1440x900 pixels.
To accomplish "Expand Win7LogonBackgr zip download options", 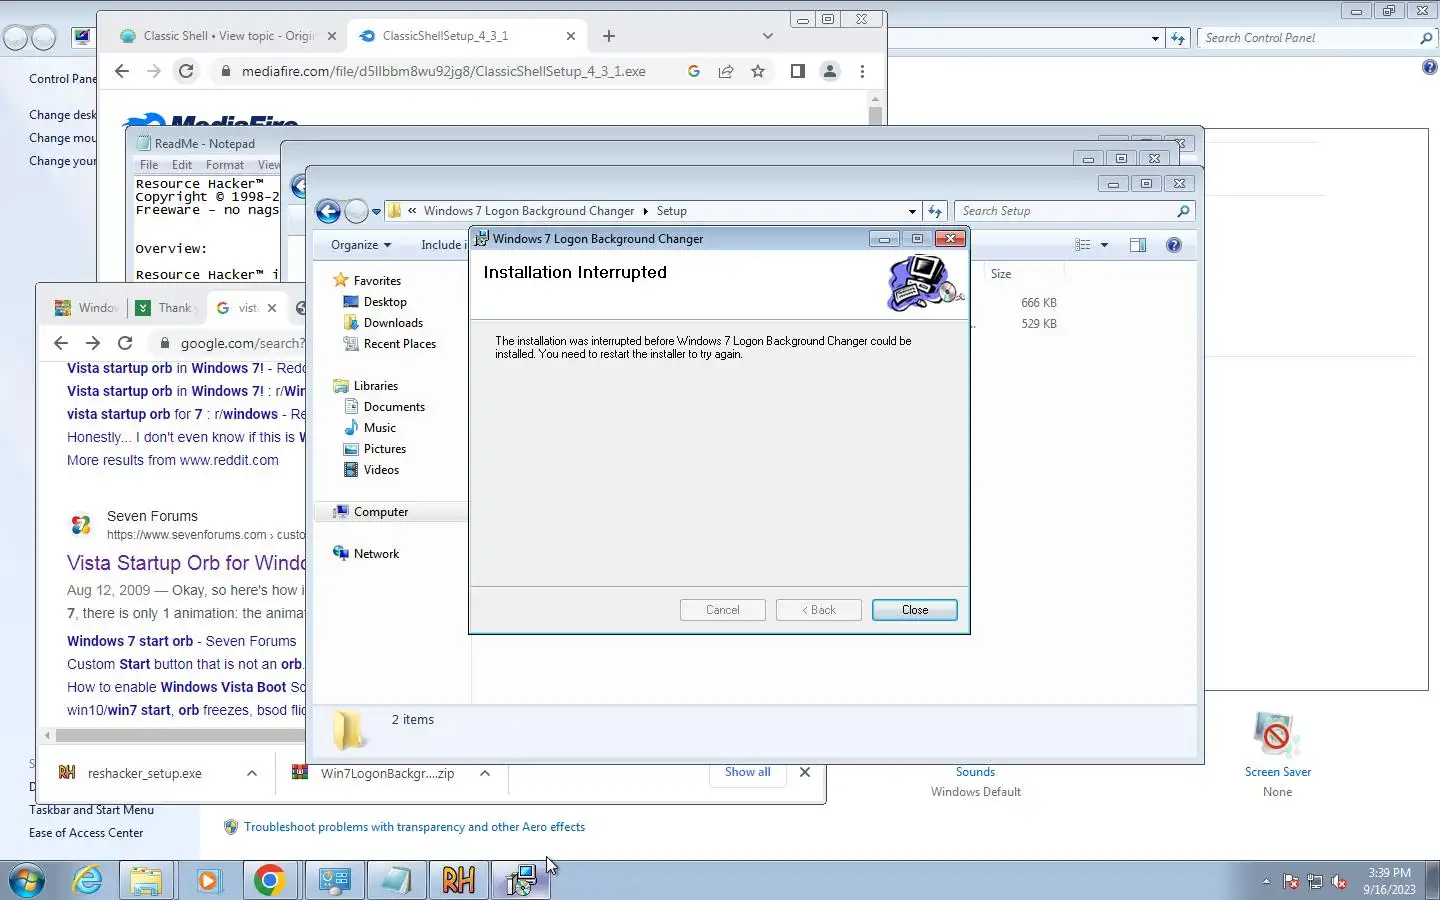I will click(x=485, y=773).
